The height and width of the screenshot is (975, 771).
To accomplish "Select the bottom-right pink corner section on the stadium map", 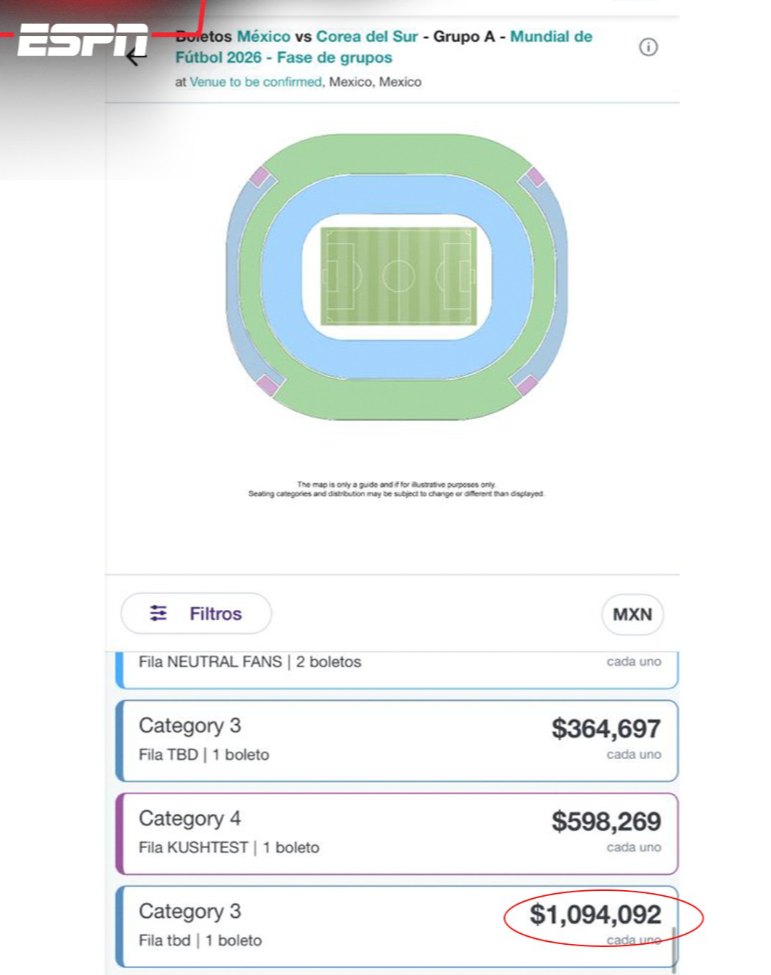I will tap(527, 384).
